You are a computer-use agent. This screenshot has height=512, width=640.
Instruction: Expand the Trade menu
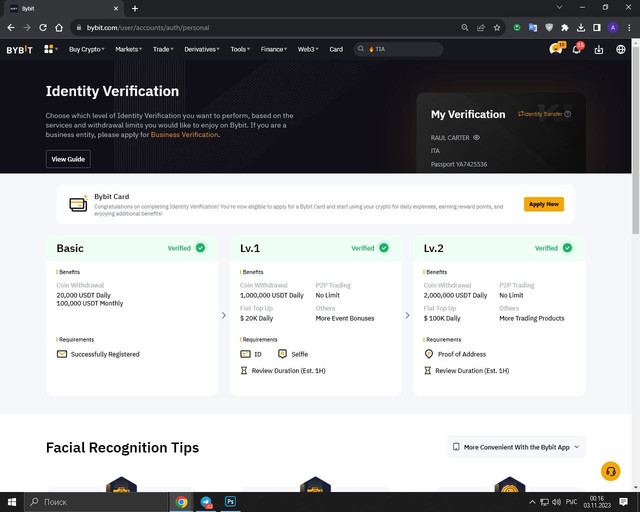(163, 49)
